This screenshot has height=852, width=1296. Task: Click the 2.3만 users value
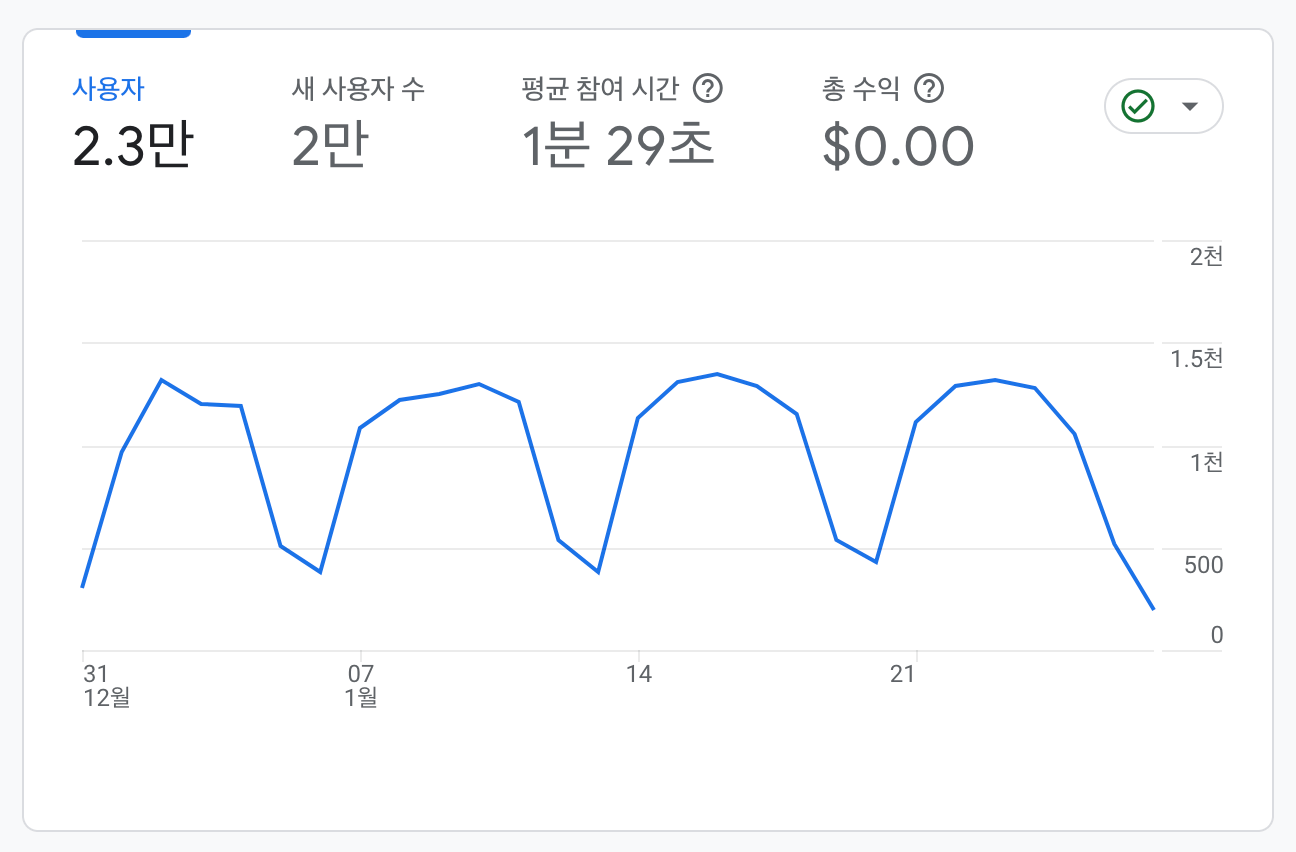(x=132, y=146)
